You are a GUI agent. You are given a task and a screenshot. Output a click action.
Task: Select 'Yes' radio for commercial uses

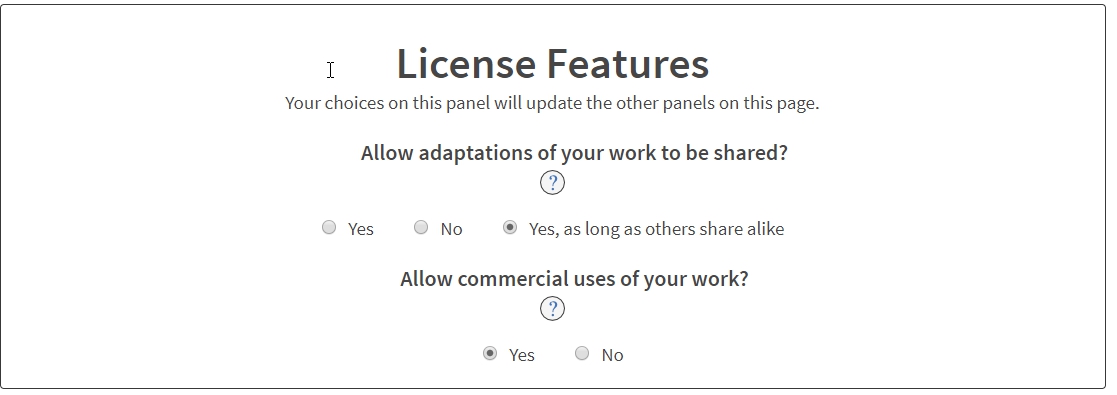pyautogui.click(x=490, y=354)
